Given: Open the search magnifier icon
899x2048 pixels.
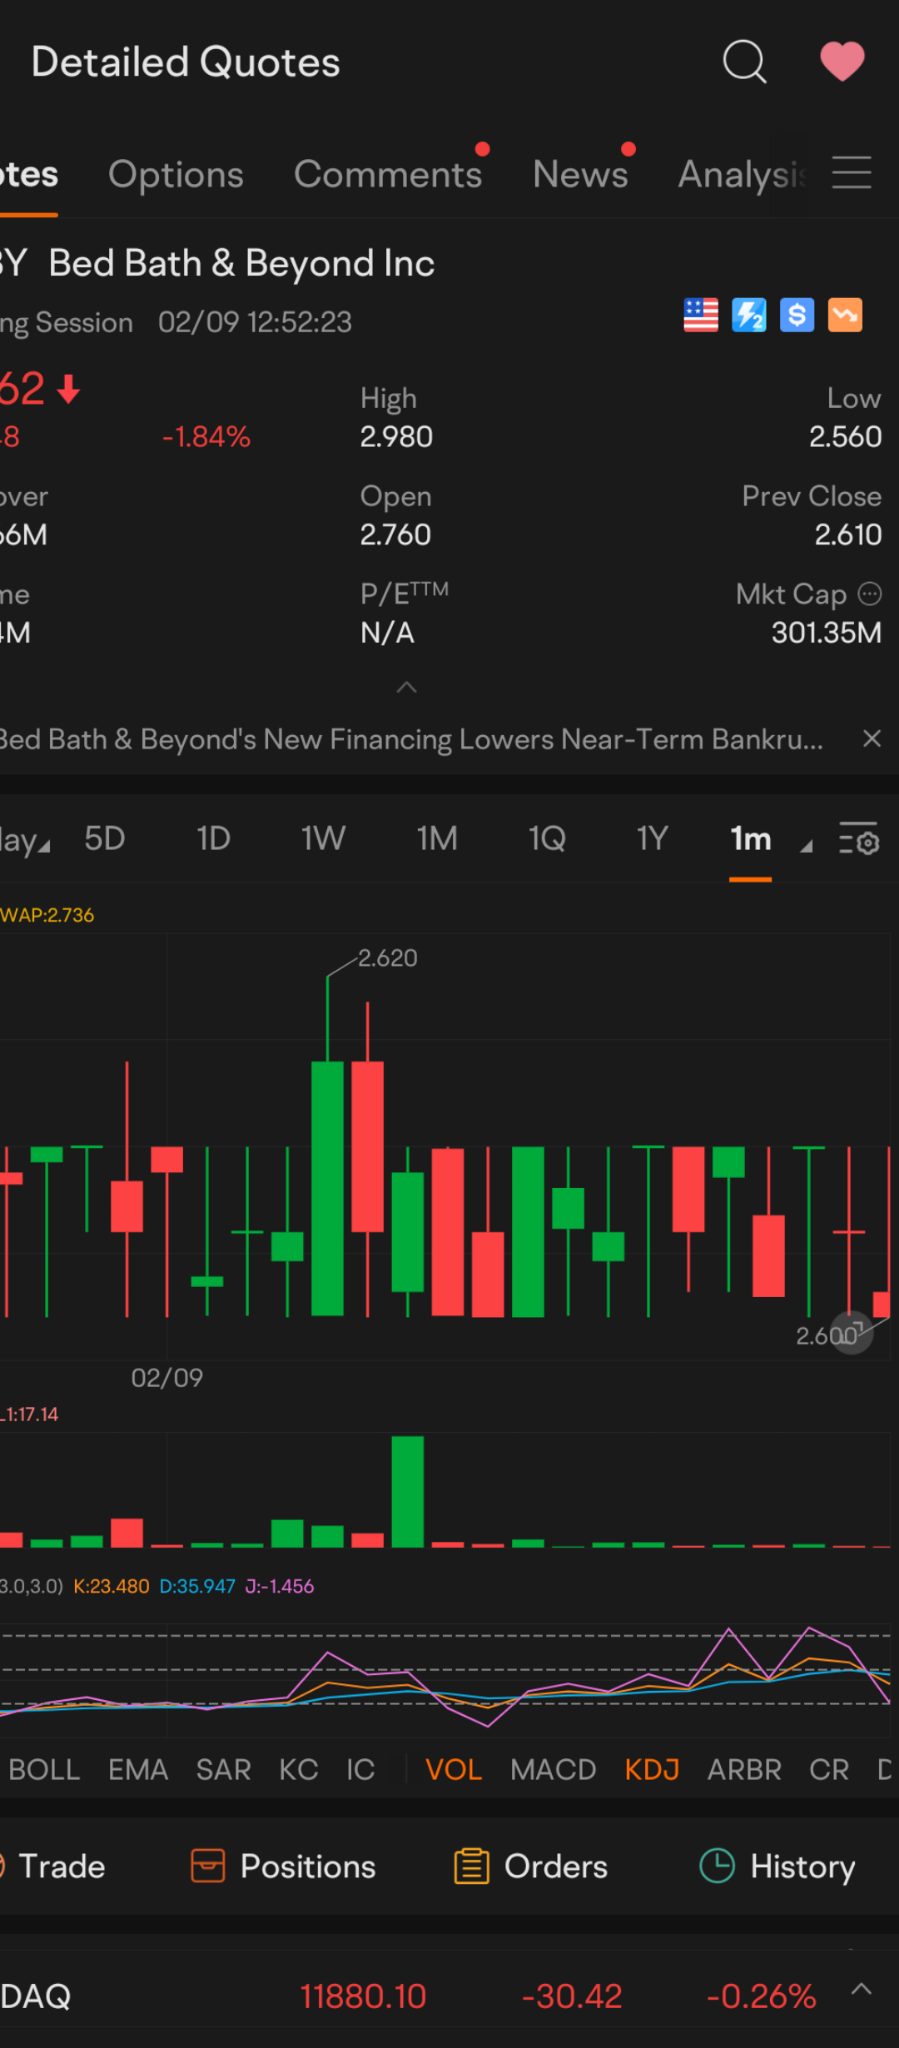Looking at the screenshot, I should coord(744,62).
